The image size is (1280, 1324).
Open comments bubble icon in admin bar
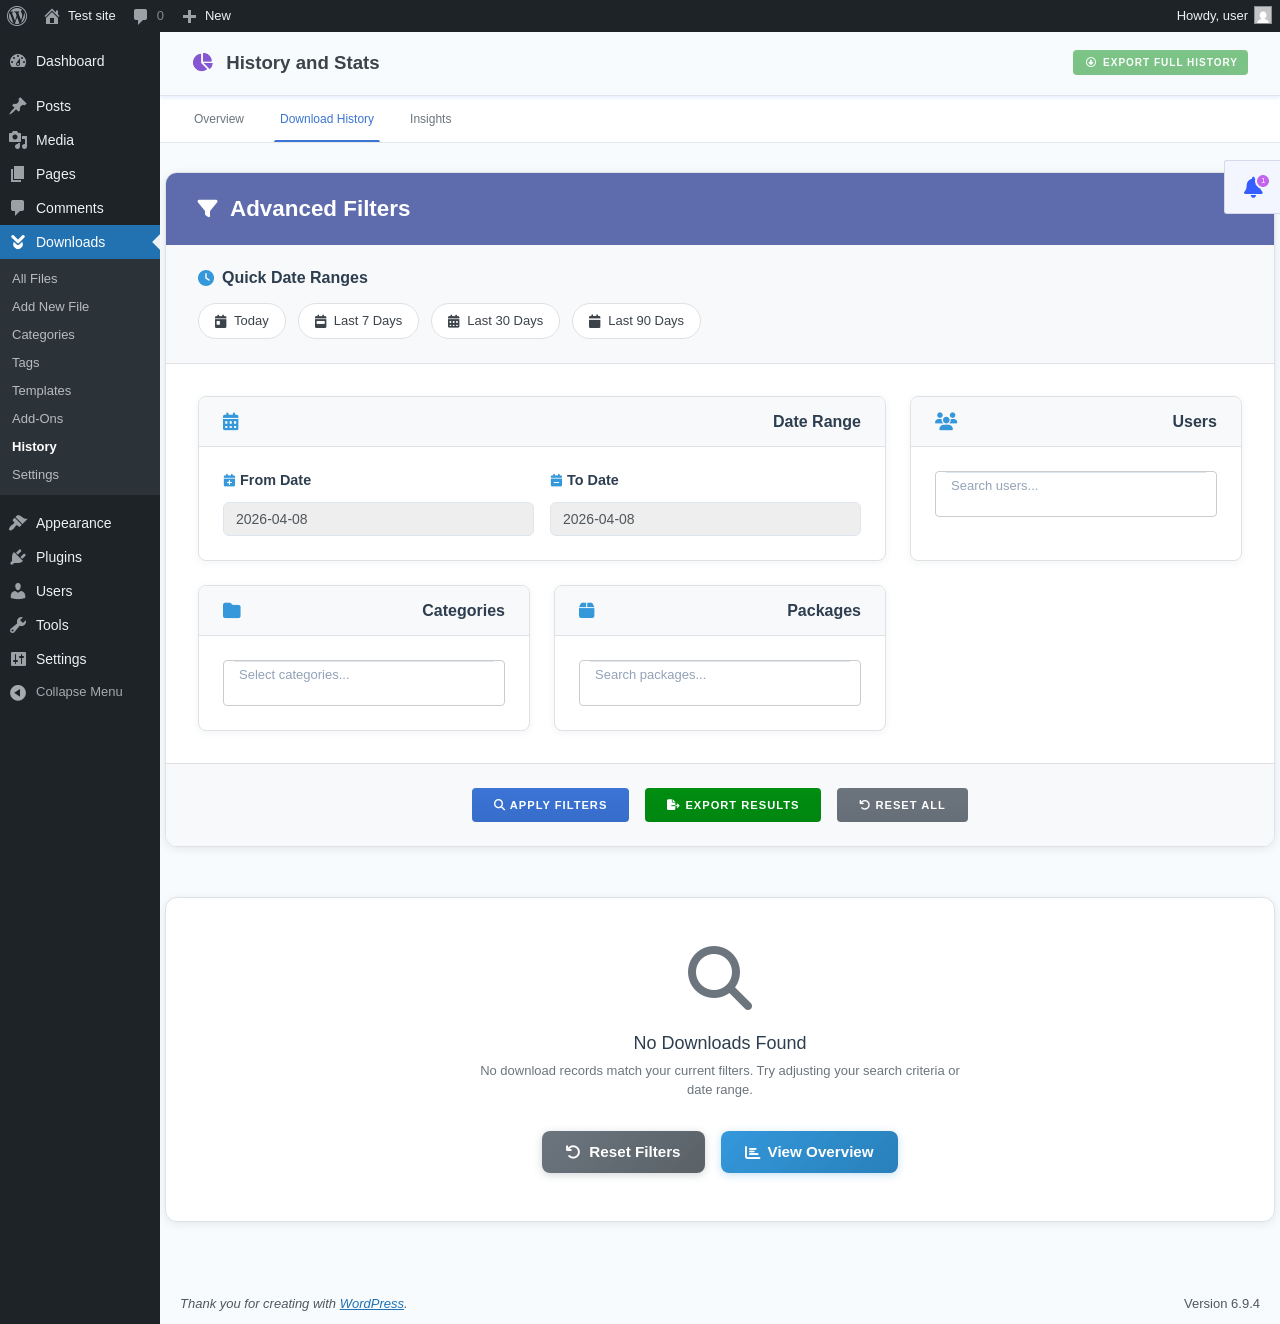click(x=141, y=16)
